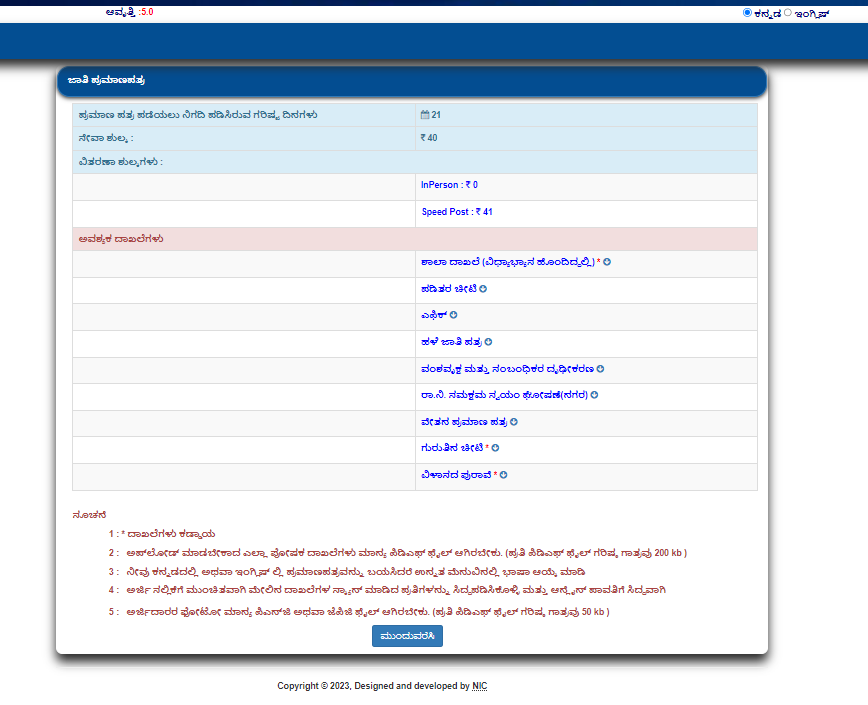Click the download icon next to ವಿಳಾಸದ ಪುರಾವೆ
Screen dimensions: 868x705
tap(503, 475)
